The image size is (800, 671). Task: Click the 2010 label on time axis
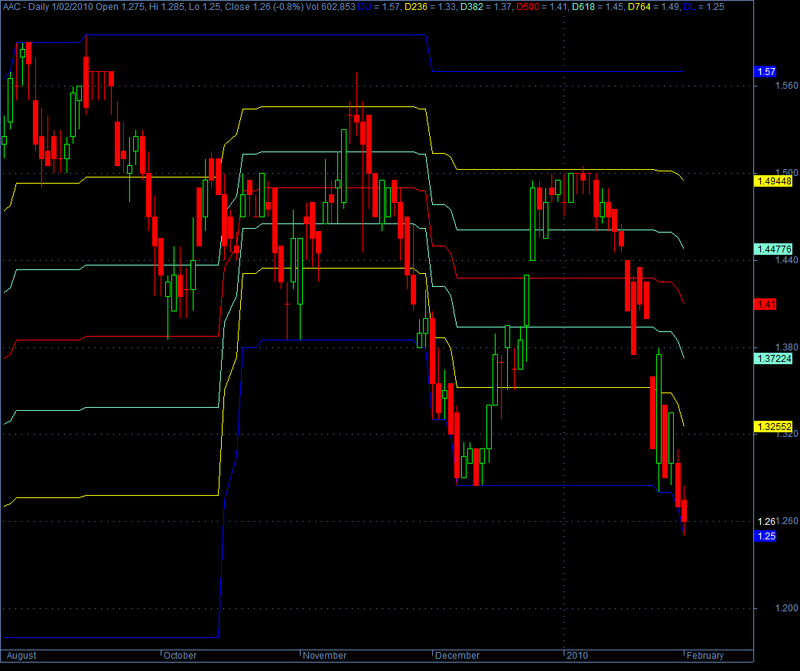click(578, 656)
